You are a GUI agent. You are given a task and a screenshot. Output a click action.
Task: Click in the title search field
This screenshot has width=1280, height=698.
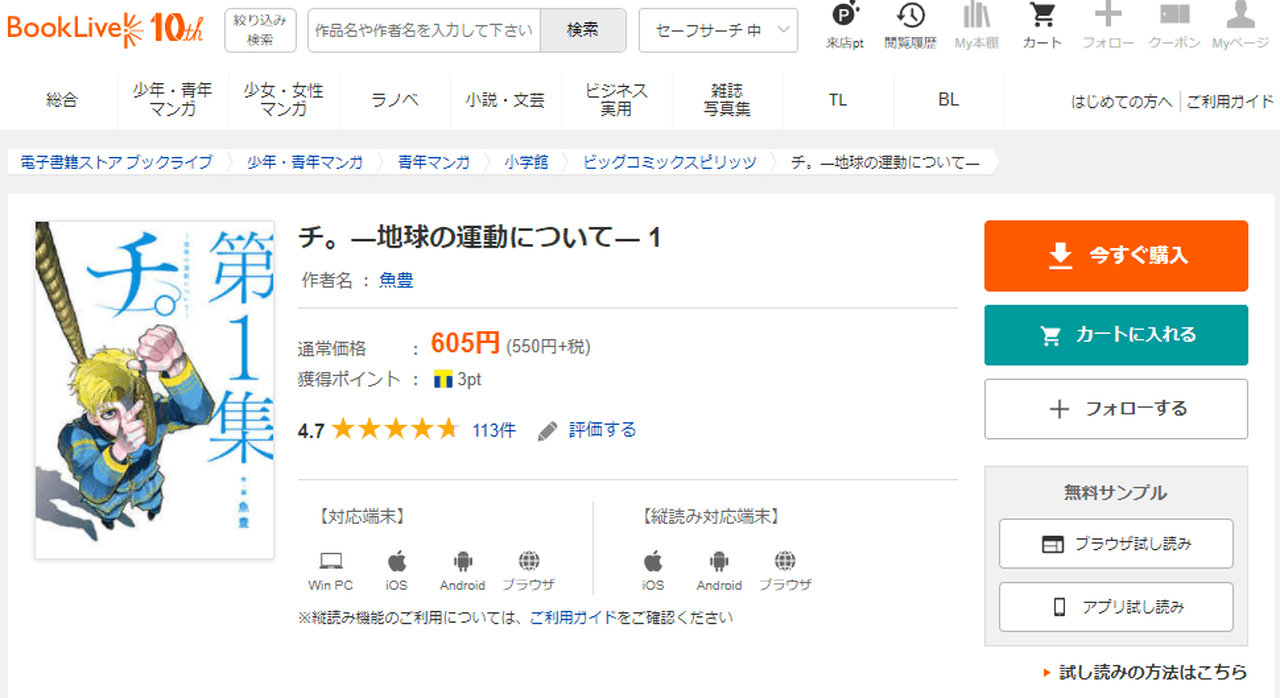click(424, 30)
